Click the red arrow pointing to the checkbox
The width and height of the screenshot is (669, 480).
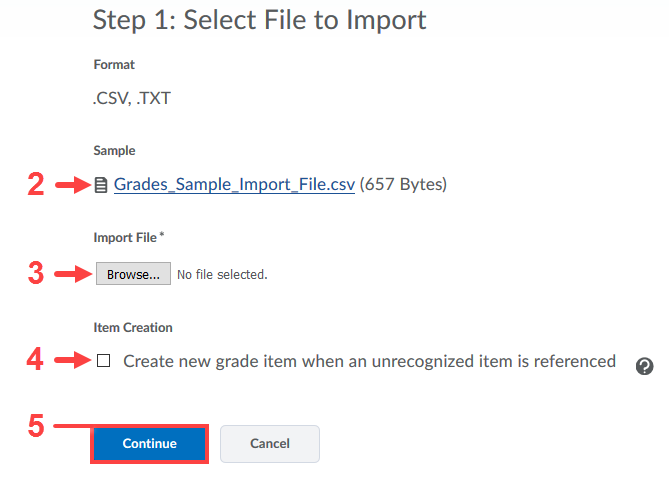(x=72, y=361)
